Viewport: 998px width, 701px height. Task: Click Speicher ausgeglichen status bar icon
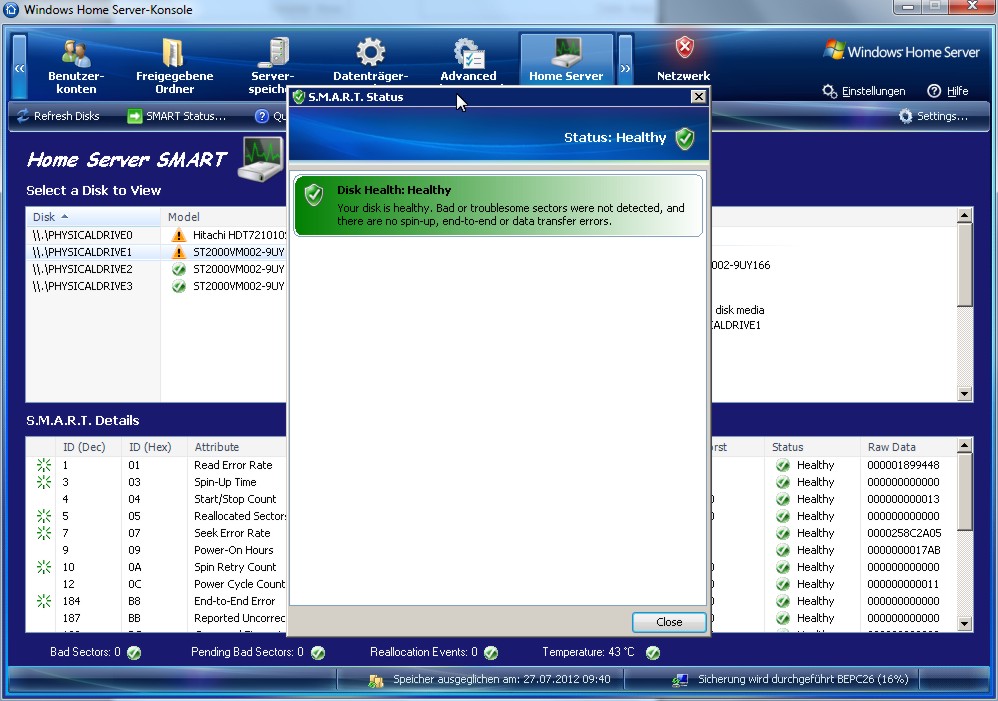tap(376, 681)
